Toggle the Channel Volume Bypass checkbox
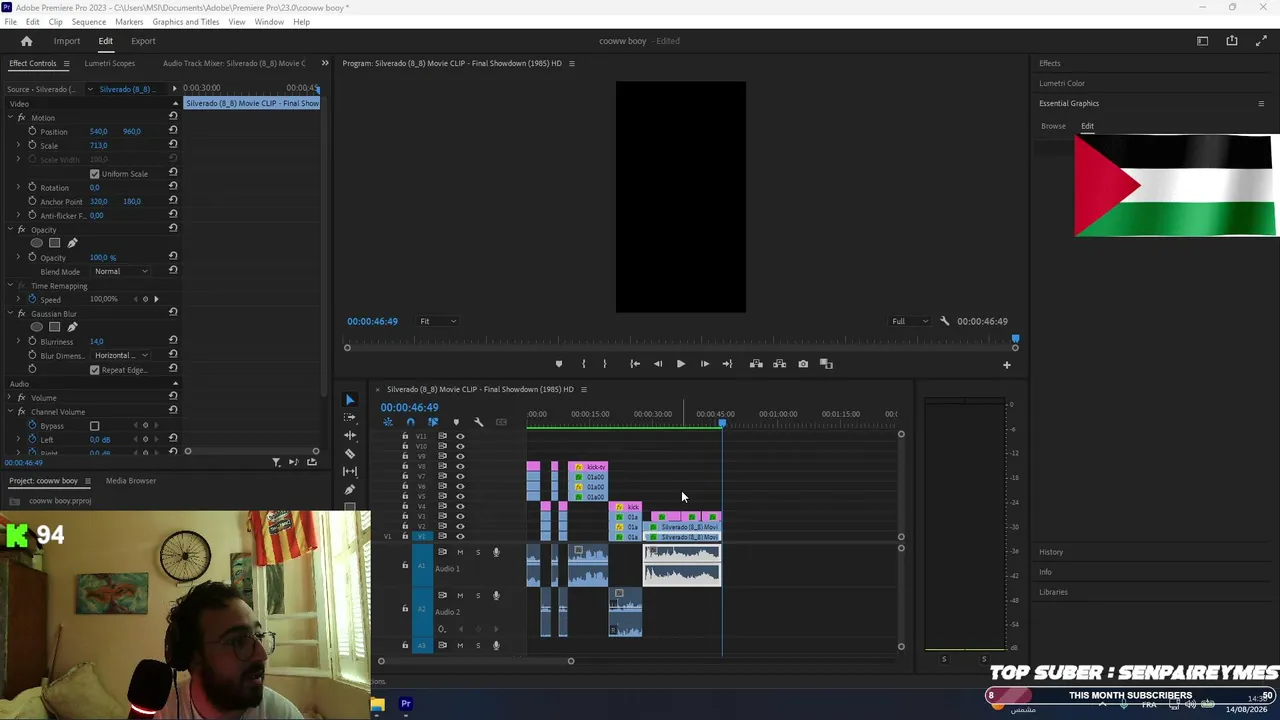This screenshot has height=720, width=1280. 95,426
